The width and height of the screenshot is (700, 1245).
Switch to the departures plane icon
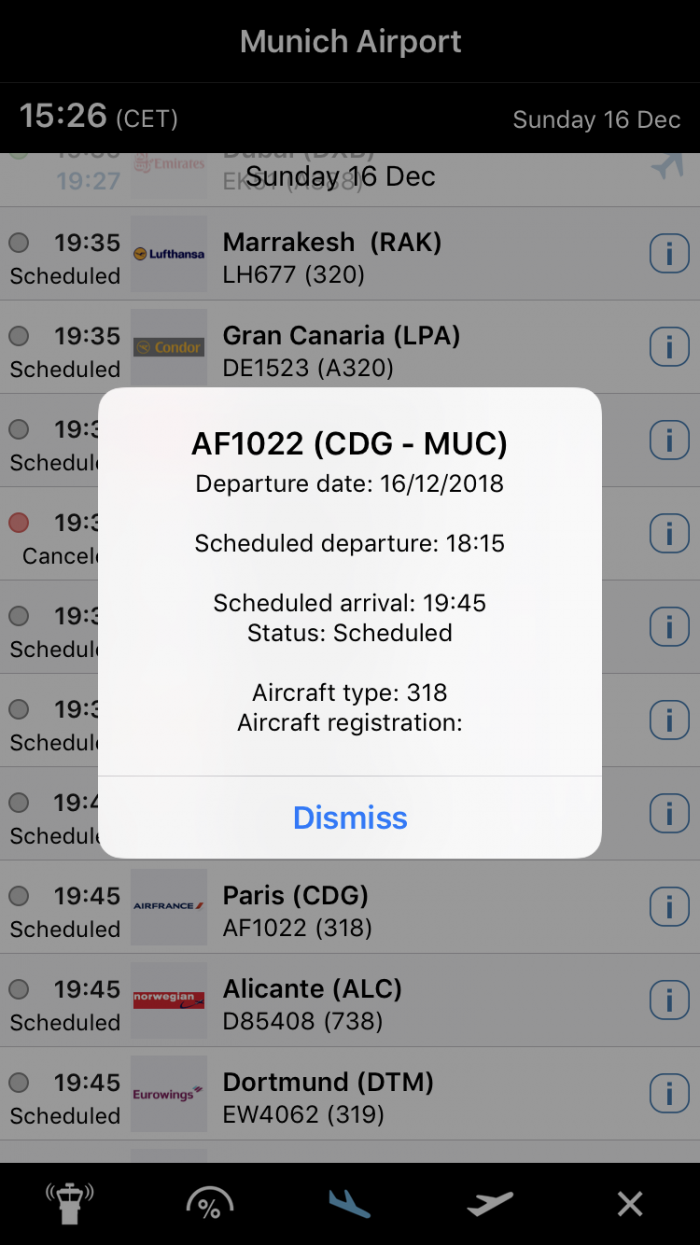(490, 1203)
